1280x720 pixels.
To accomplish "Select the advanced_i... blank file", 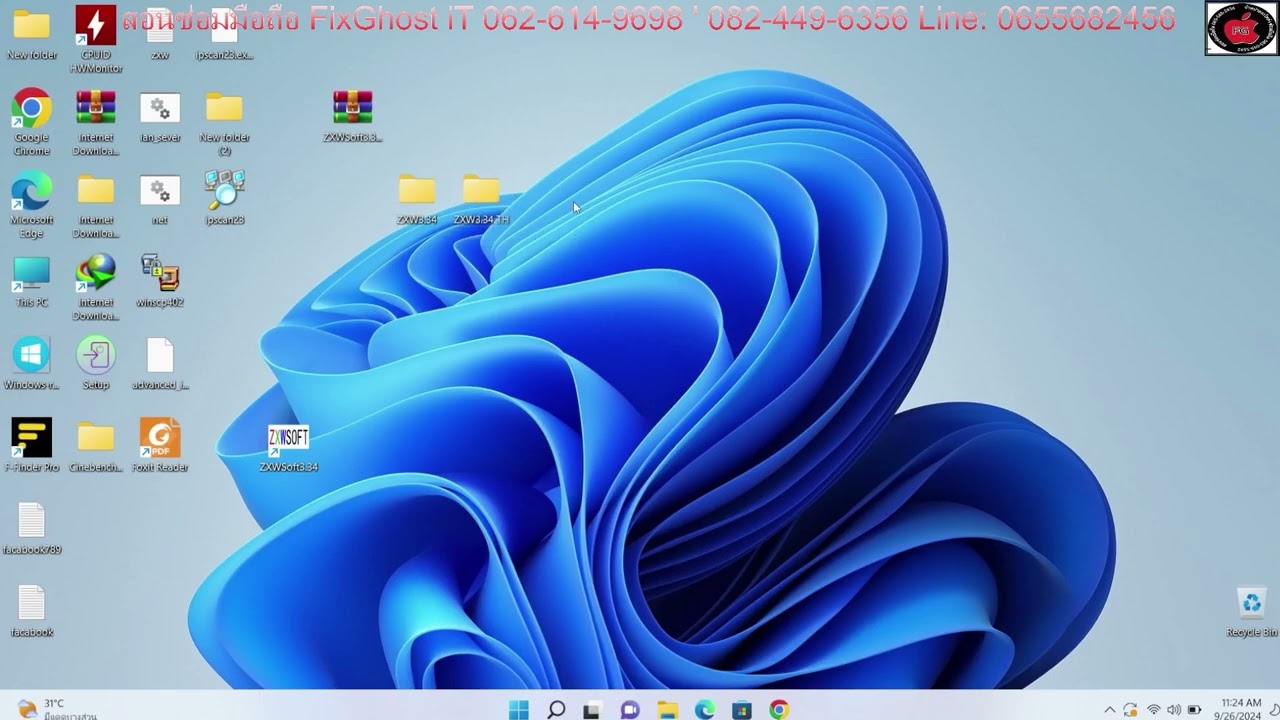I will click(x=160, y=363).
